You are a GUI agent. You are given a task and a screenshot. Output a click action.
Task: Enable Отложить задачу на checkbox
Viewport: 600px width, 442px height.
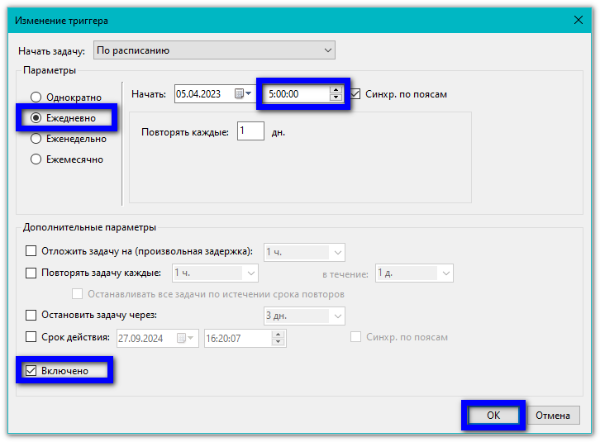(30, 252)
